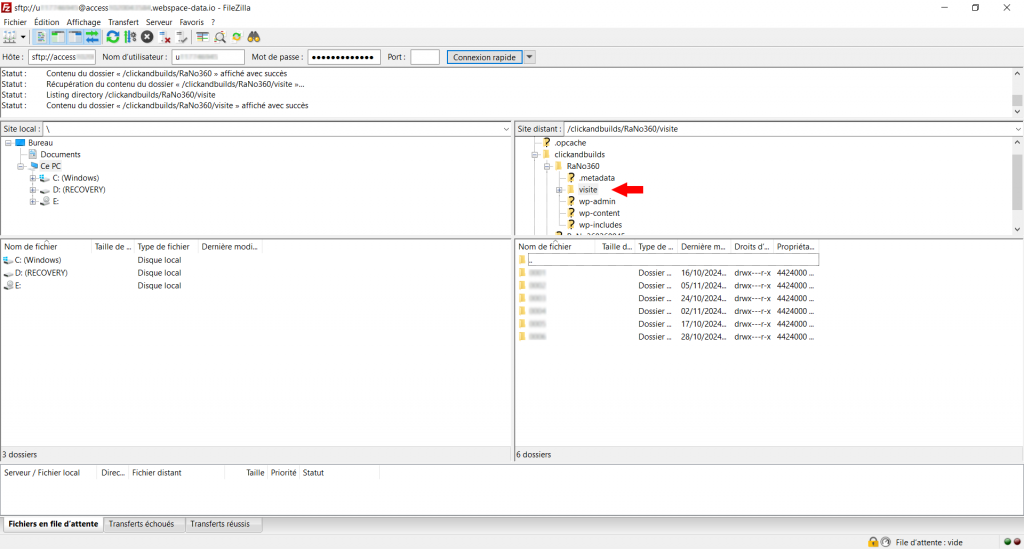Viewport: 1024px width, 549px height.
Task: Open the Connexion rapide history dropdown arrow
Action: coord(530,57)
